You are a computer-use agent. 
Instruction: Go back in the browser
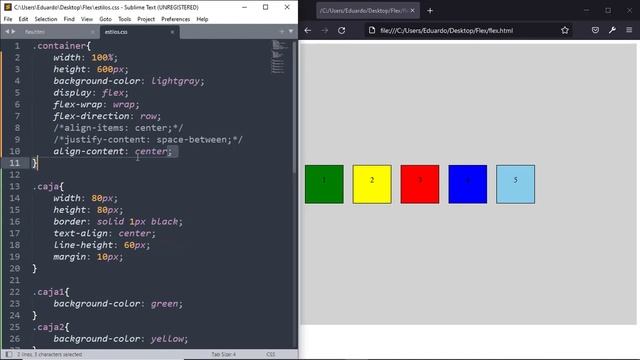308,30
